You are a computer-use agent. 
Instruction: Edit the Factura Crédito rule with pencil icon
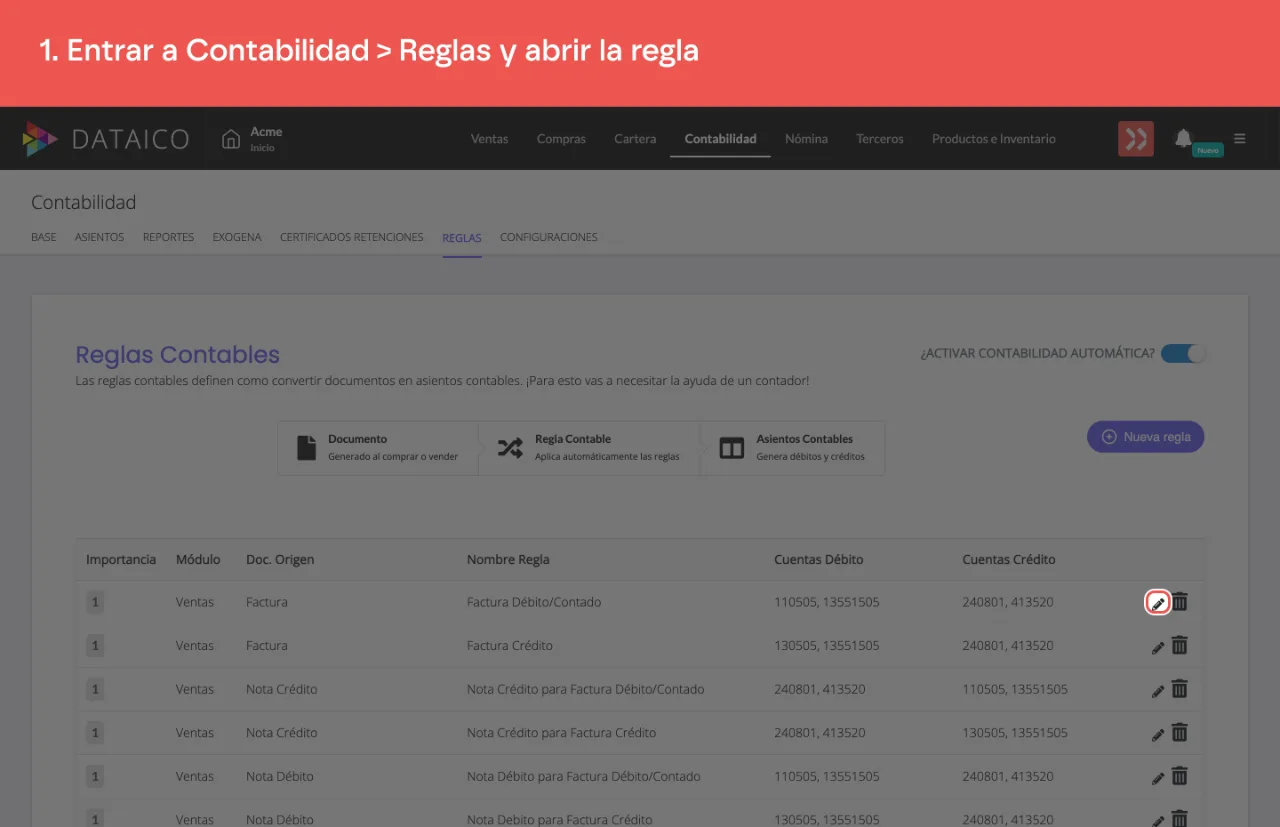pos(1158,647)
